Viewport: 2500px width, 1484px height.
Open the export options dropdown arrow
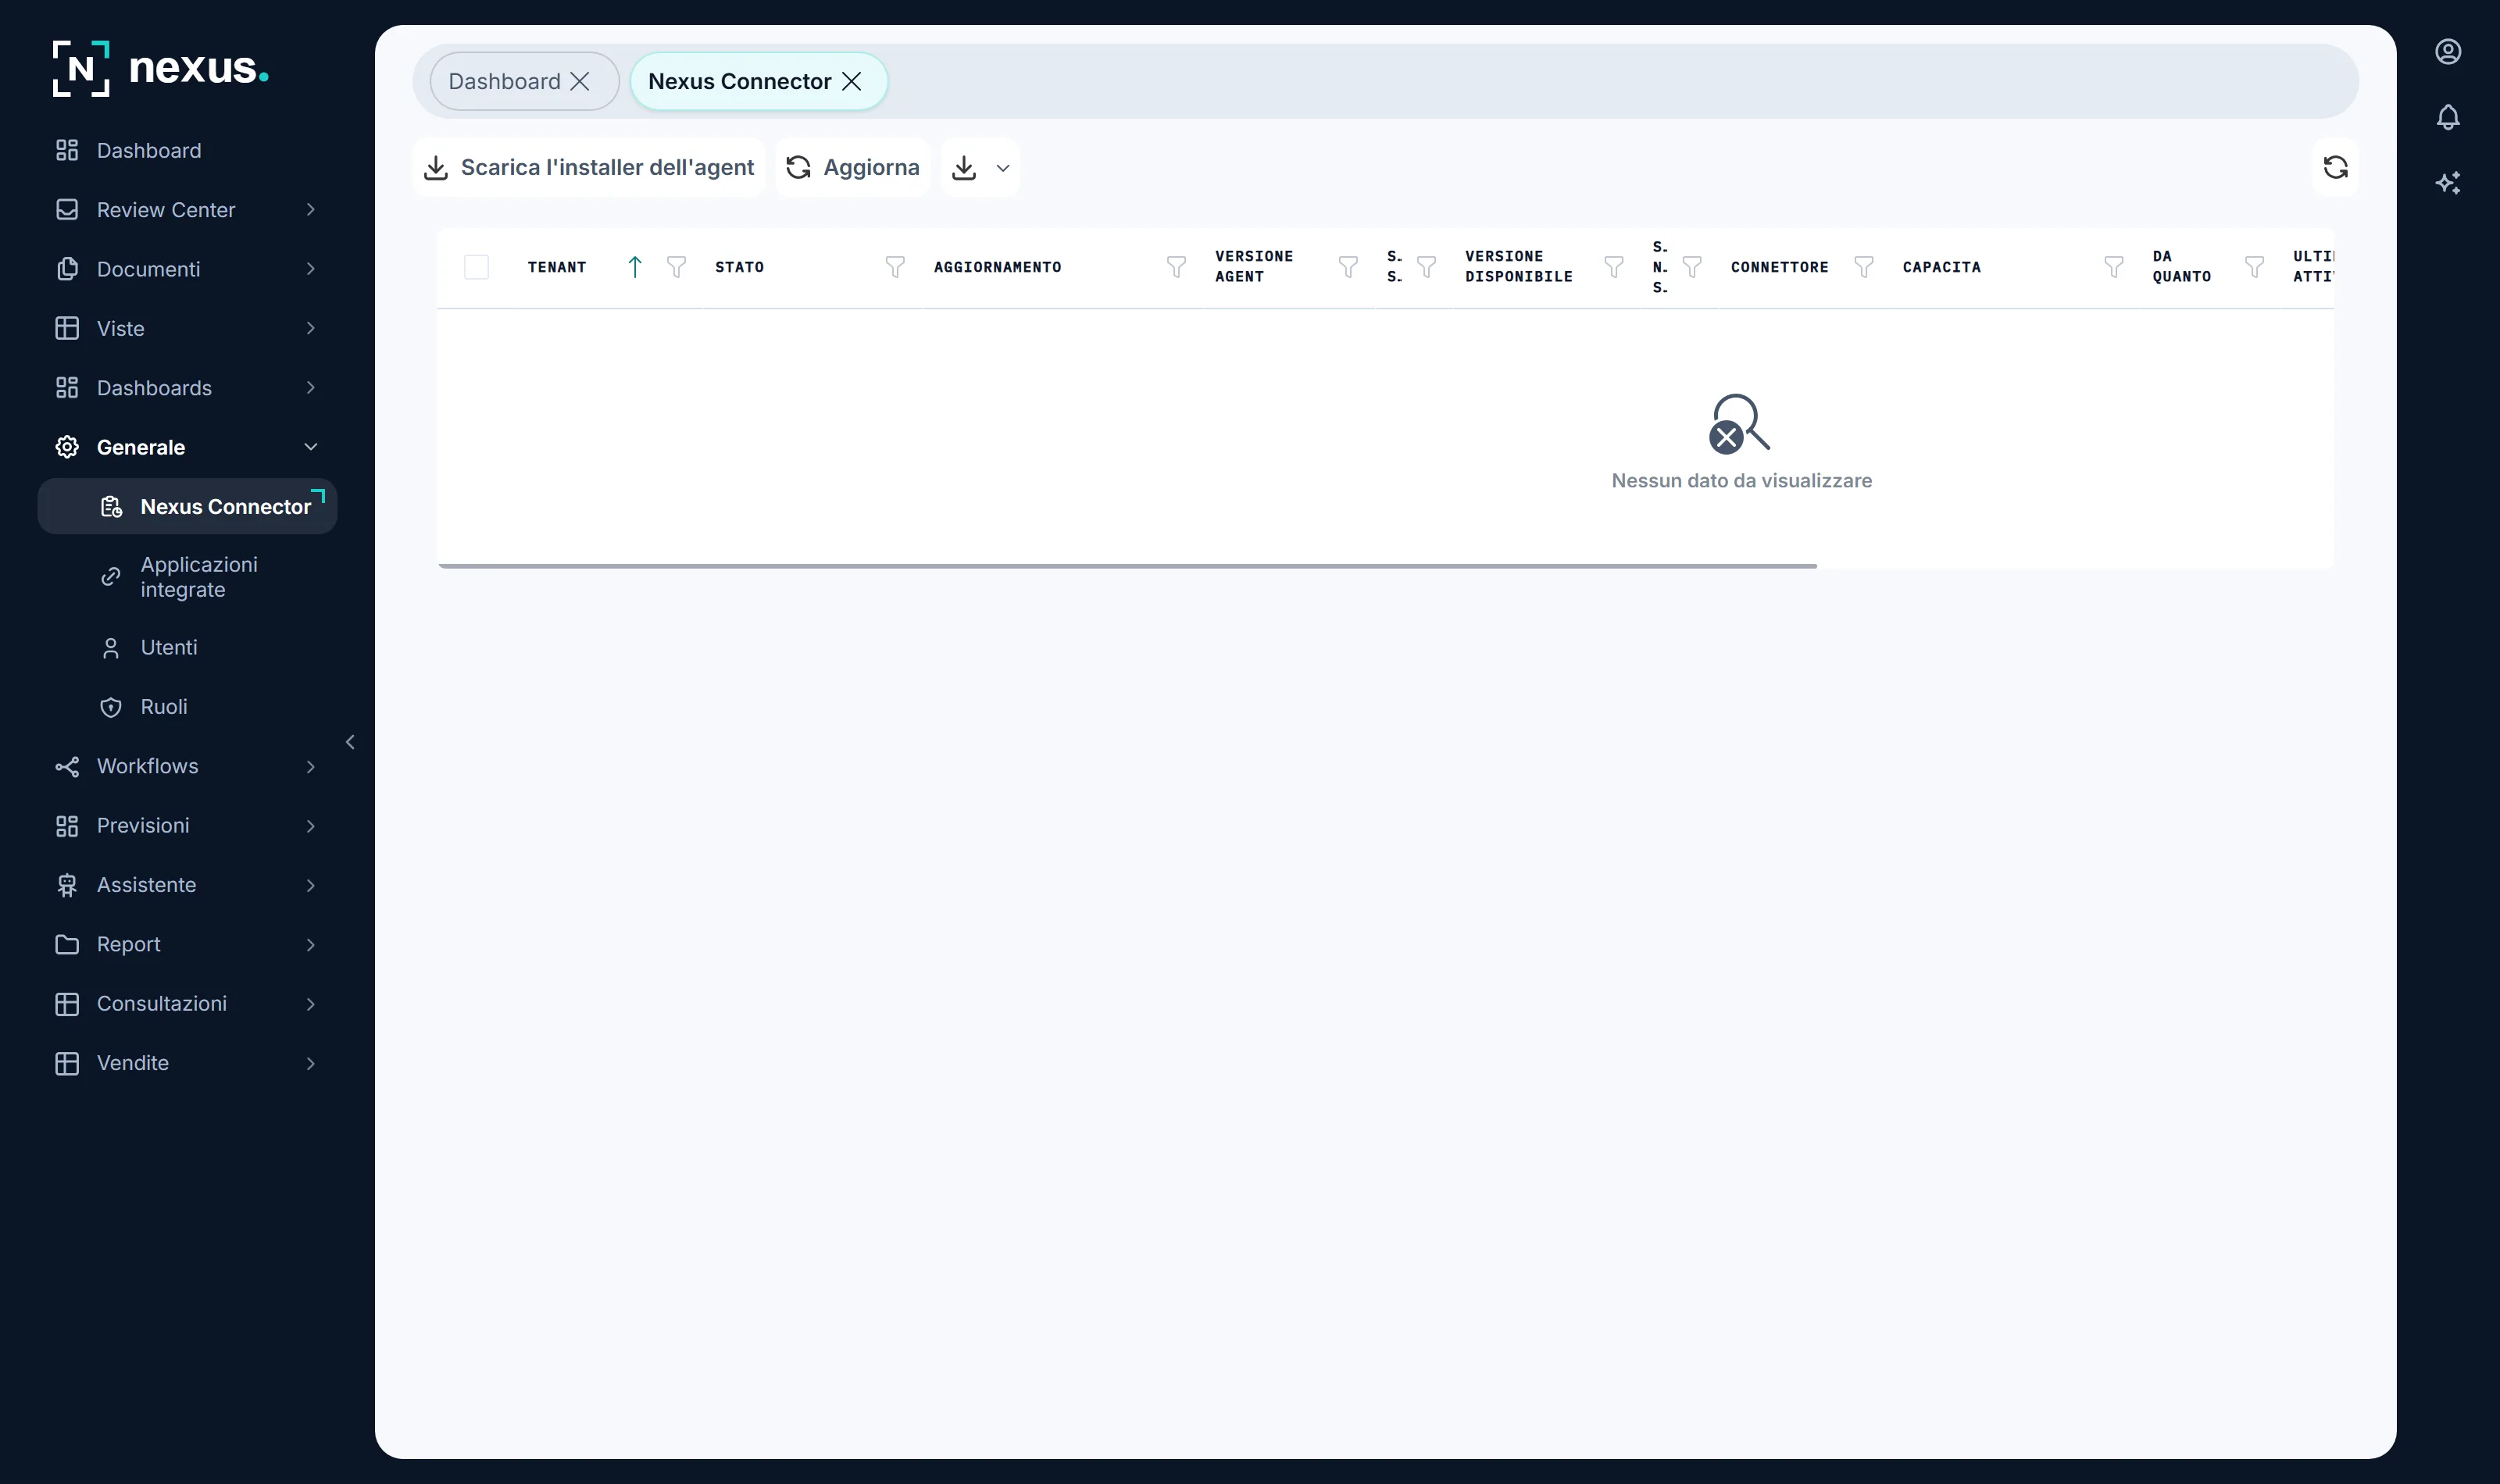(x=1003, y=168)
